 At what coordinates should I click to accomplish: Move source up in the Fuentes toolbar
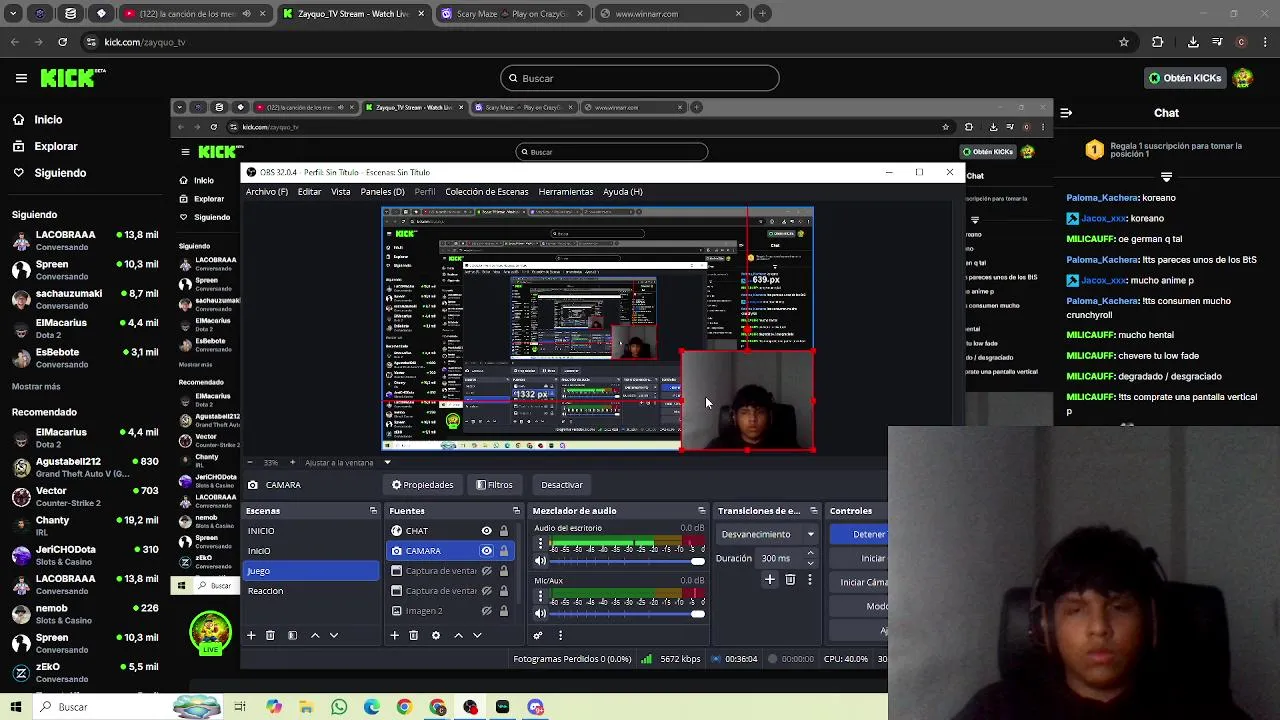(458, 635)
